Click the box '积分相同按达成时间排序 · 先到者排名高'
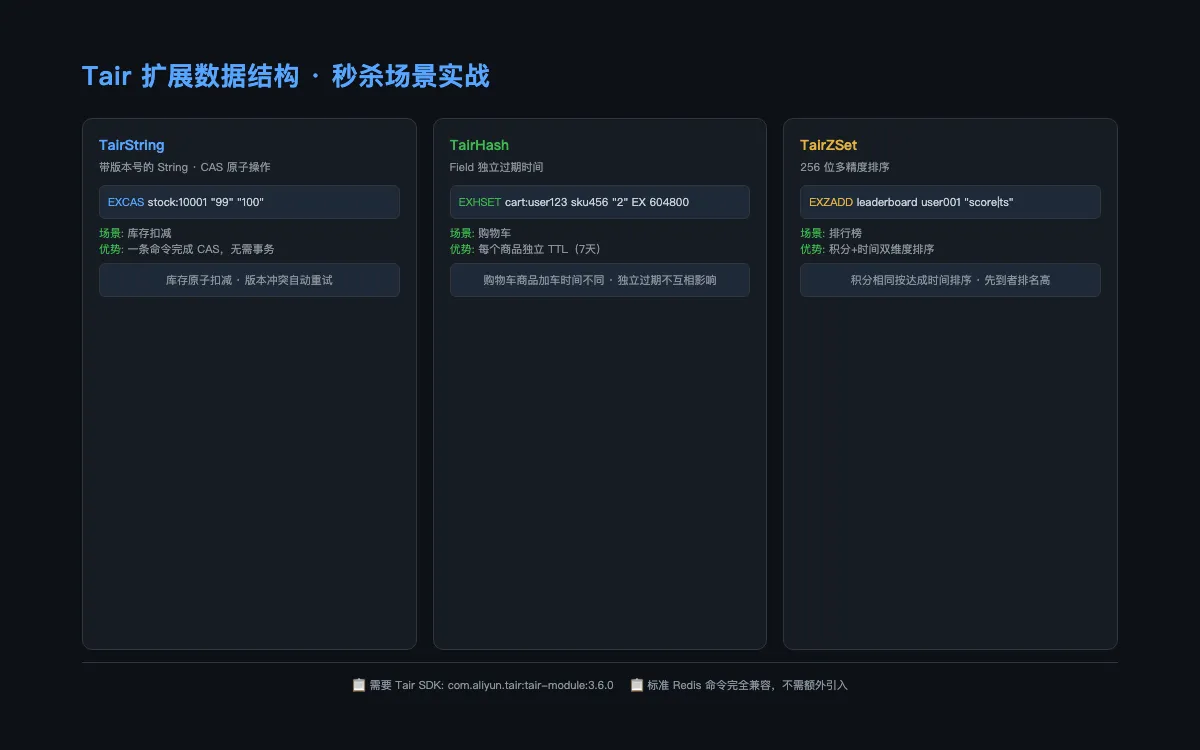Viewport: 1200px width, 750px height. pos(950,280)
